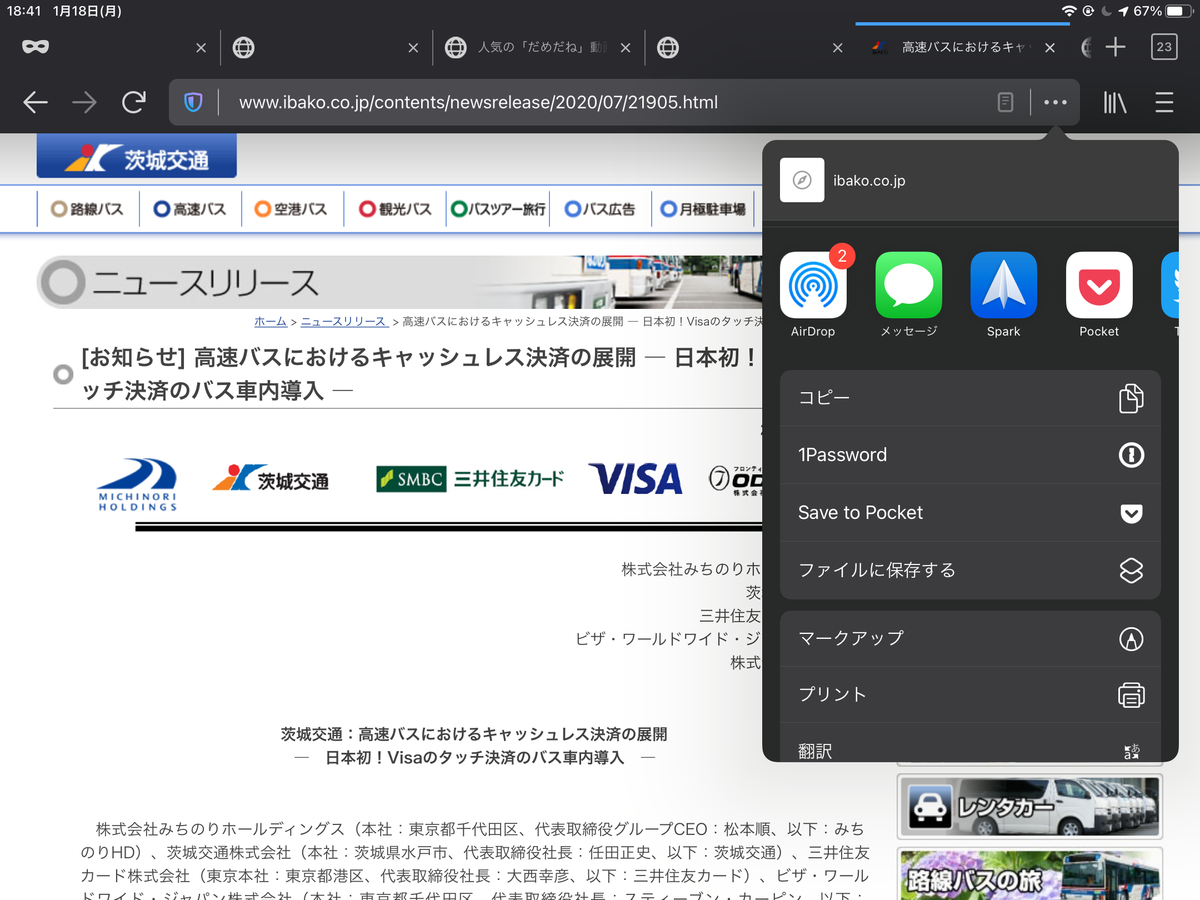This screenshot has width=1200, height=900.
Task: Click the battery 67% status indicator
Action: tap(1162, 11)
